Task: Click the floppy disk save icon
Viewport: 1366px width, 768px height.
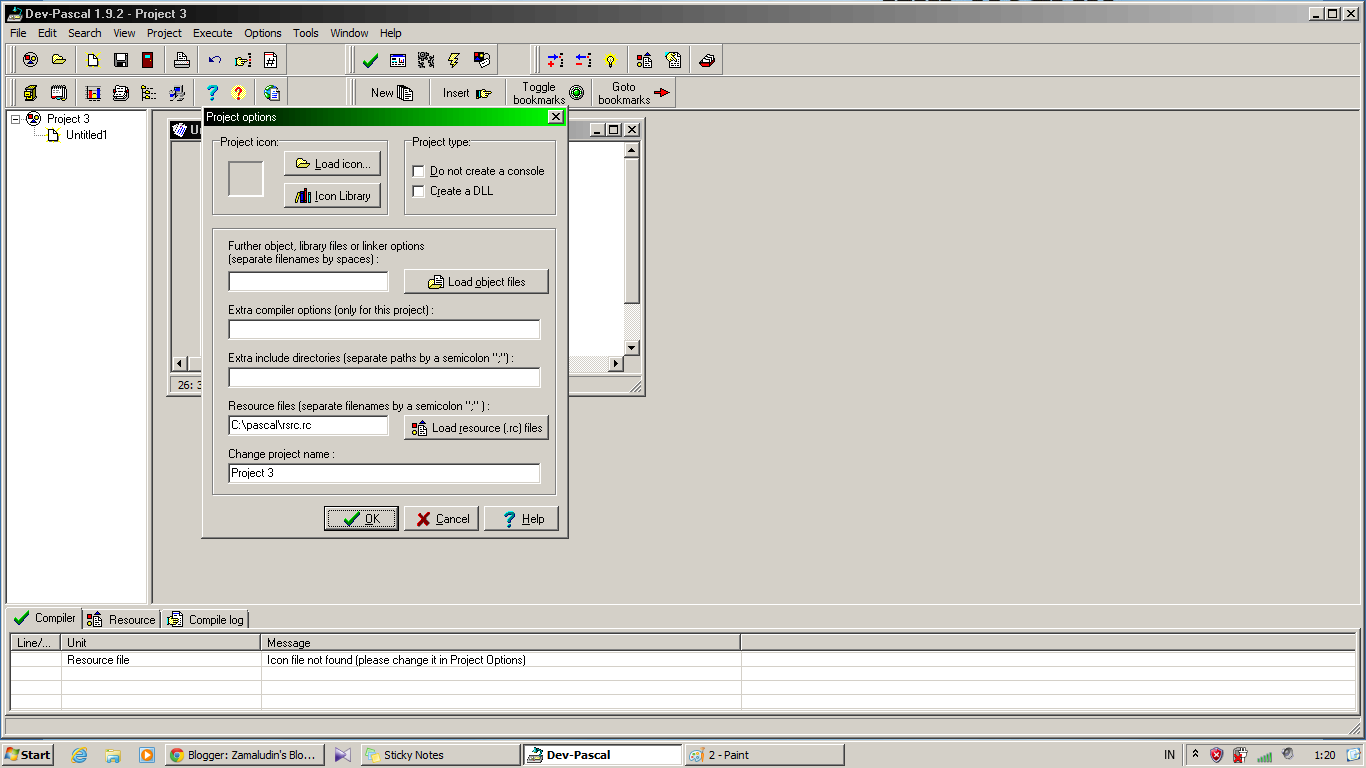Action: pos(120,60)
